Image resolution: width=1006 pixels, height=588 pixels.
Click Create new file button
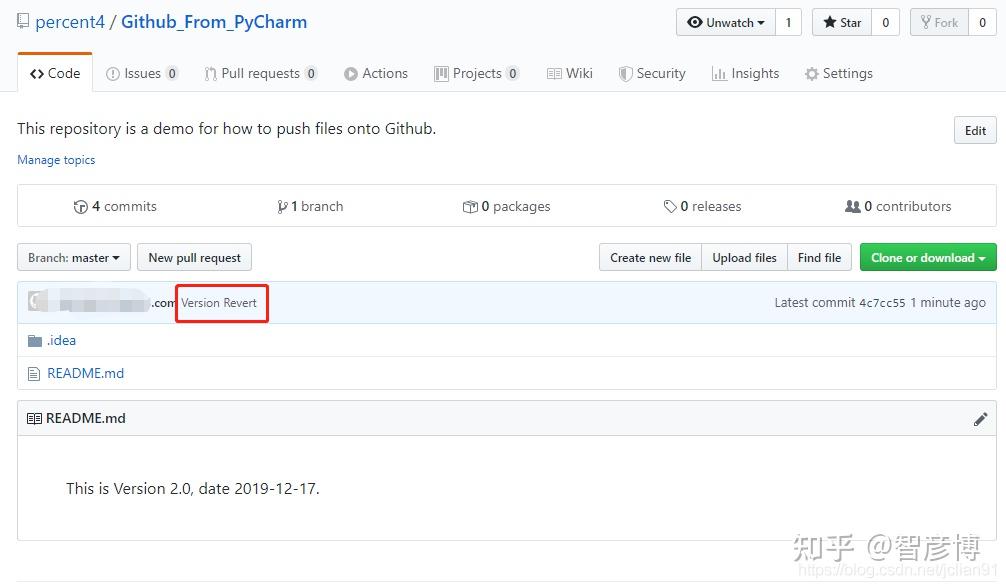[651, 257]
